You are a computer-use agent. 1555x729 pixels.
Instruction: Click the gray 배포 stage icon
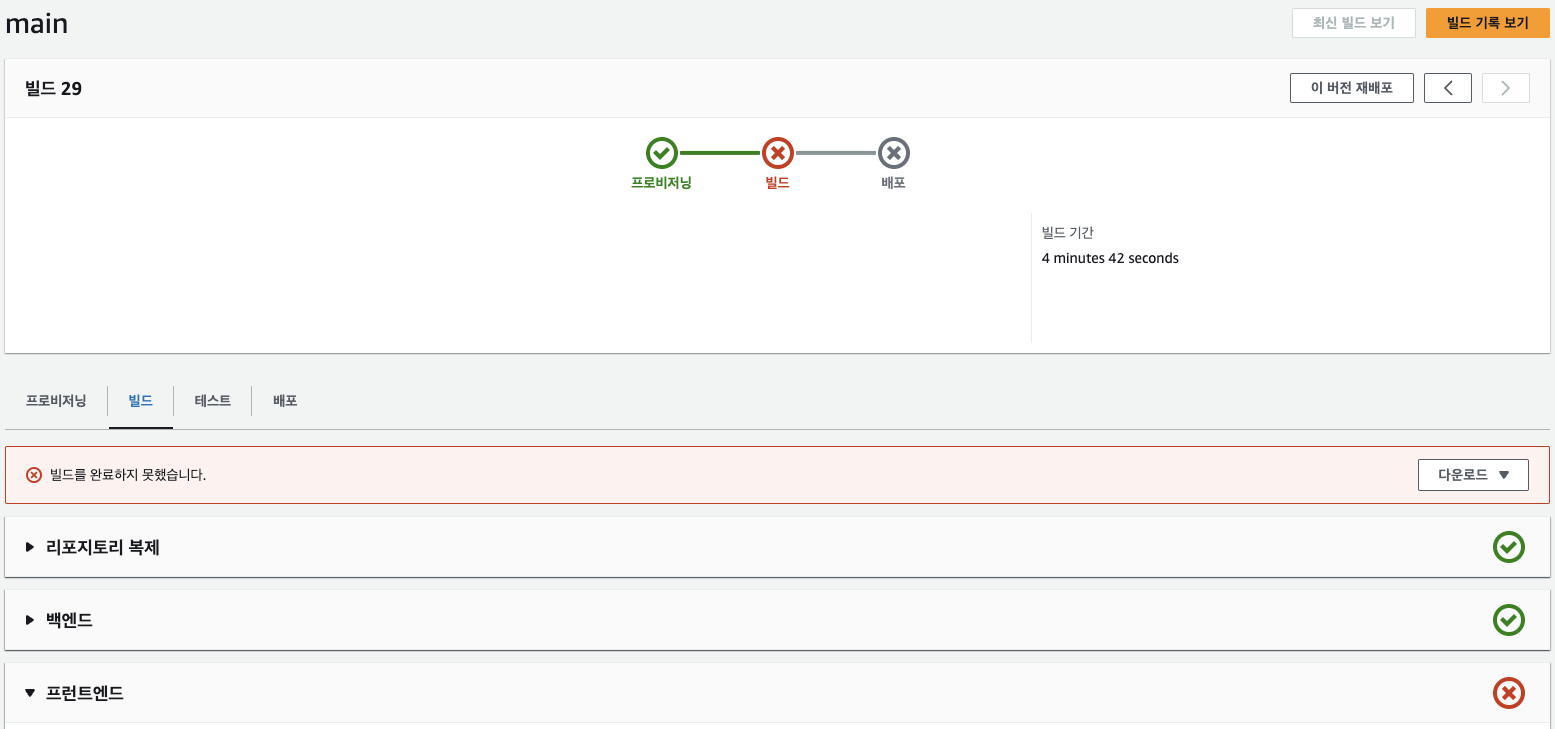pos(893,153)
